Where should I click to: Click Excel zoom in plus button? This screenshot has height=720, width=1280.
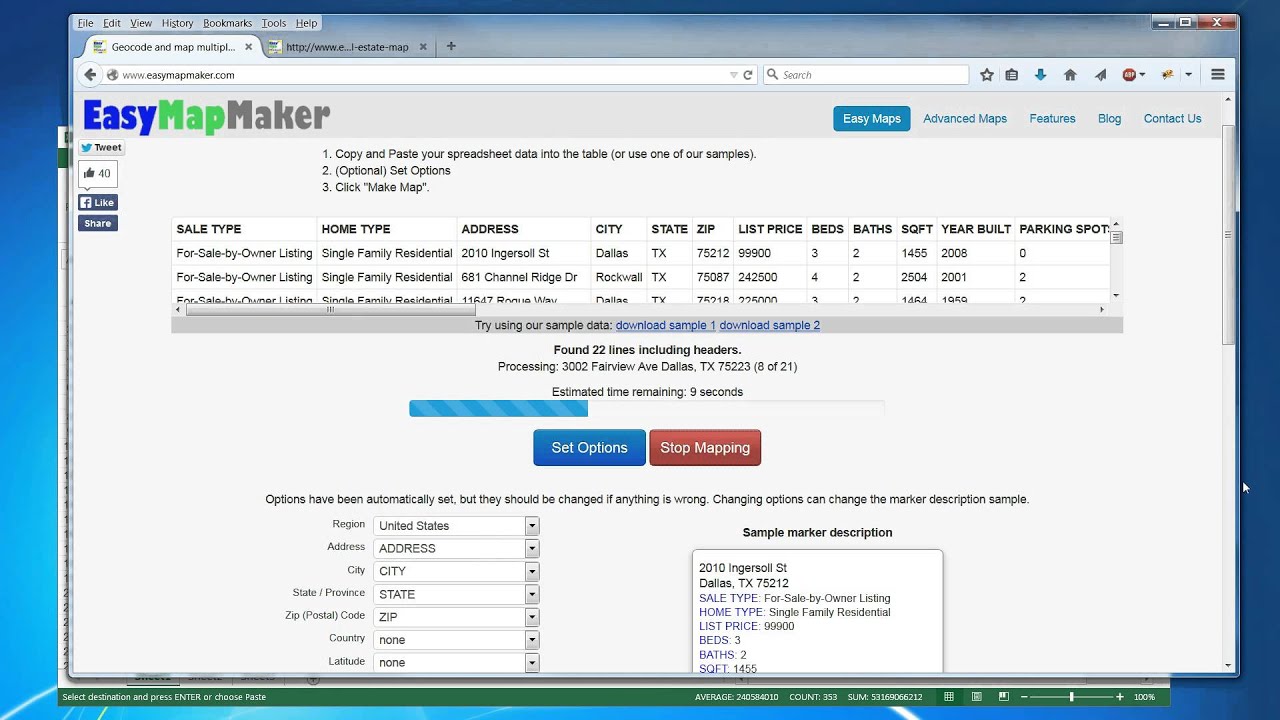click(x=1120, y=697)
